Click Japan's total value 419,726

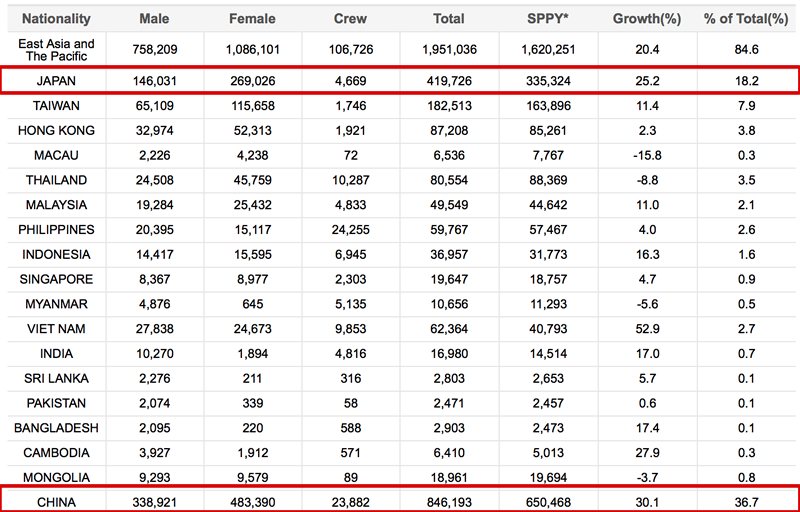tap(449, 81)
